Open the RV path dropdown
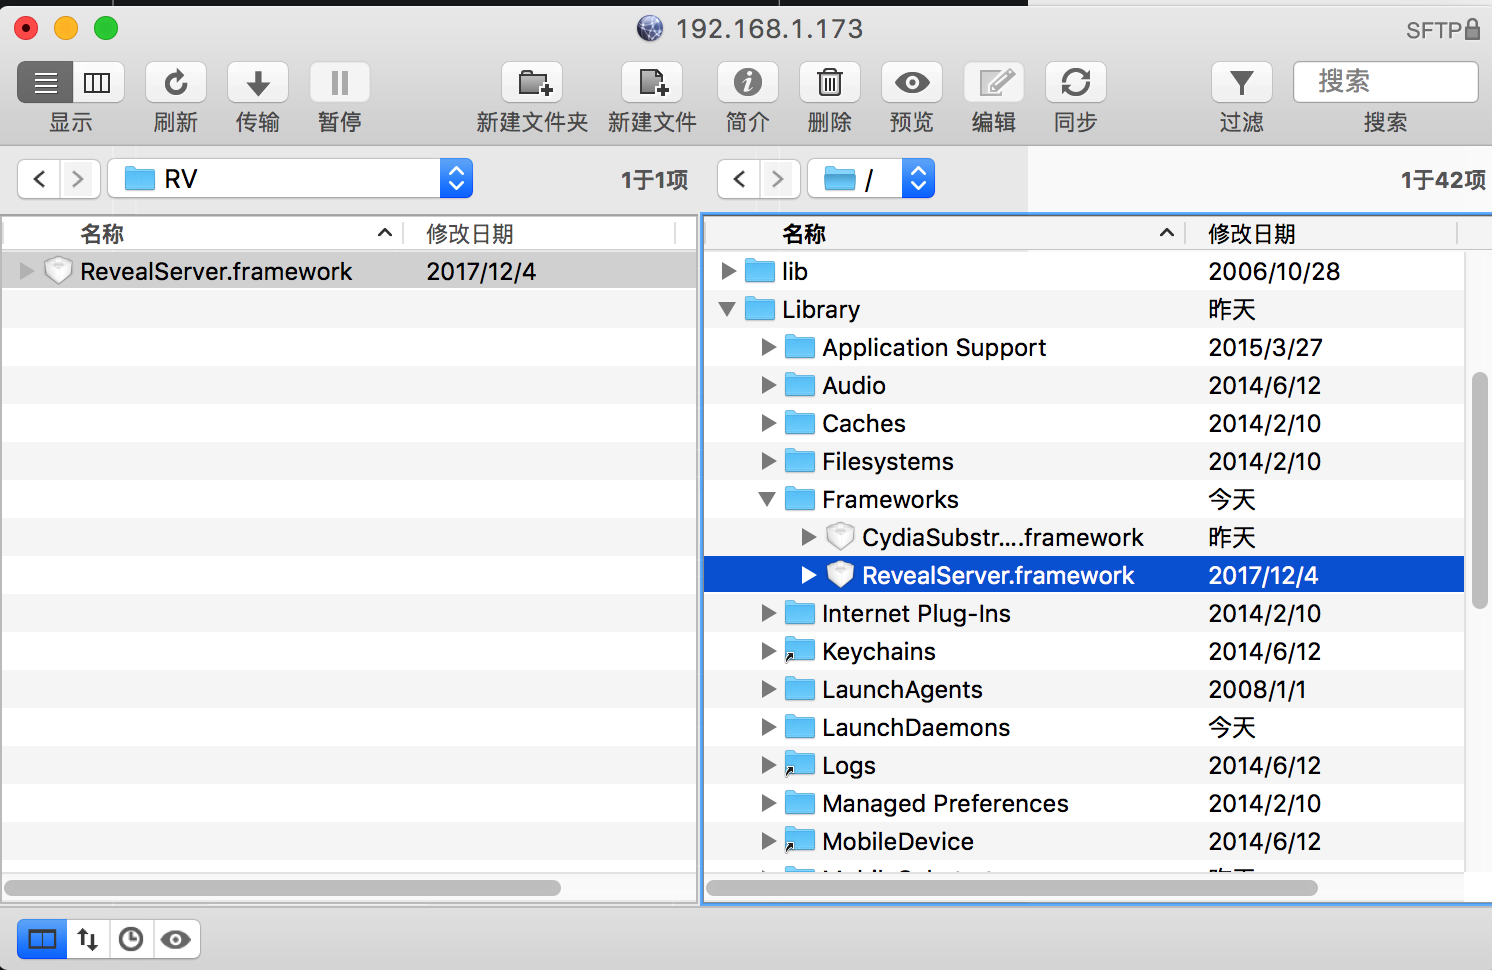 (290, 179)
